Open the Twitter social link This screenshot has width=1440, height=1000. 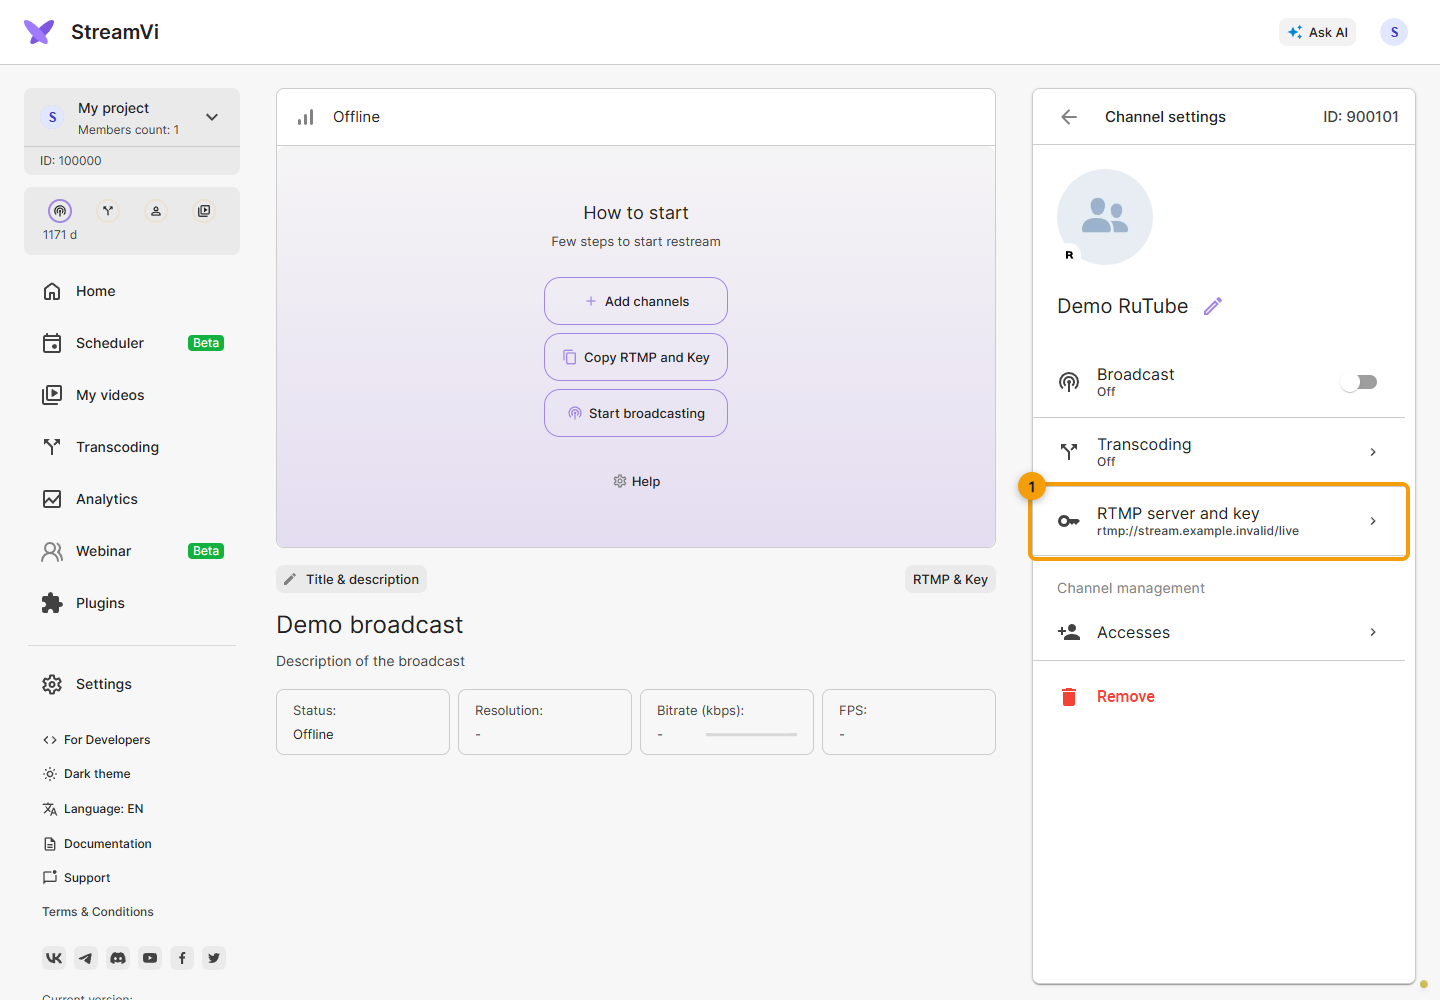(x=214, y=958)
